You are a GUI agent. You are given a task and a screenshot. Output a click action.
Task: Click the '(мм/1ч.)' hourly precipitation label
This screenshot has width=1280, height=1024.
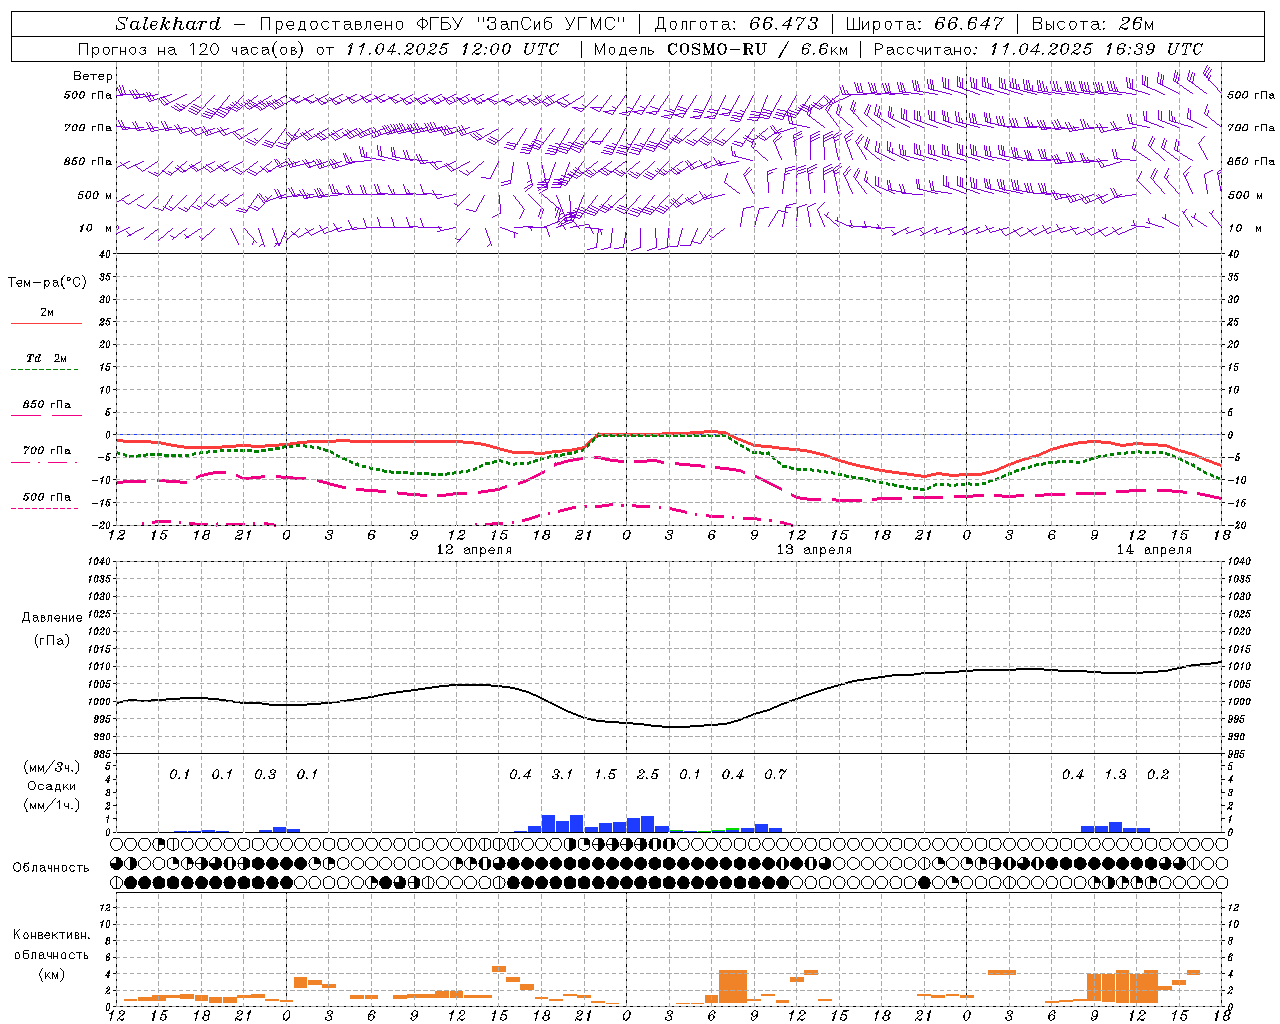52,805
